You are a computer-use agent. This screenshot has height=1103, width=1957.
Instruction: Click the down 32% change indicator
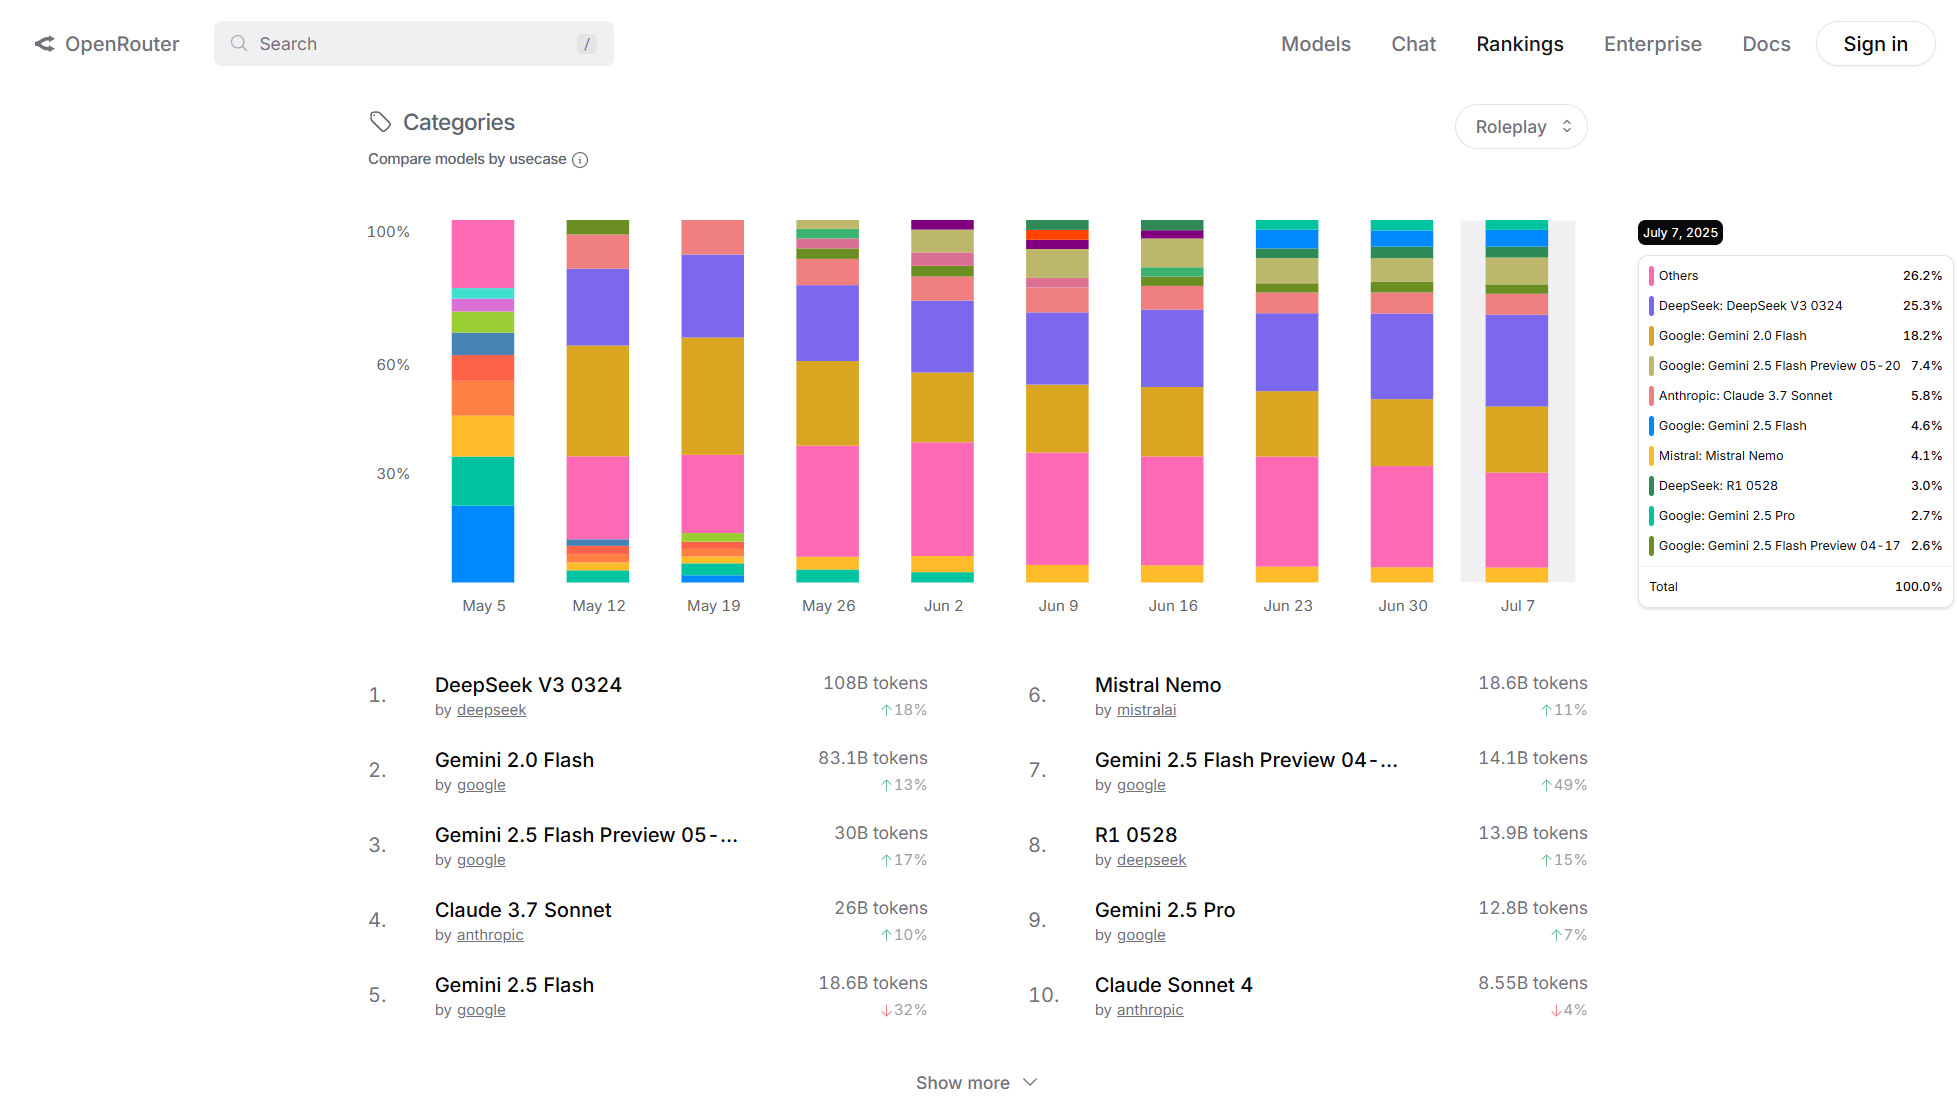coord(904,1010)
